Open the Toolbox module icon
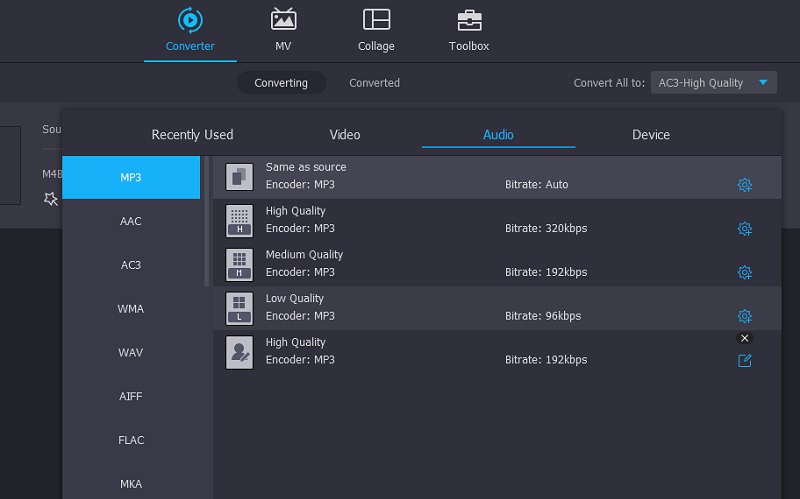 (469, 20)
